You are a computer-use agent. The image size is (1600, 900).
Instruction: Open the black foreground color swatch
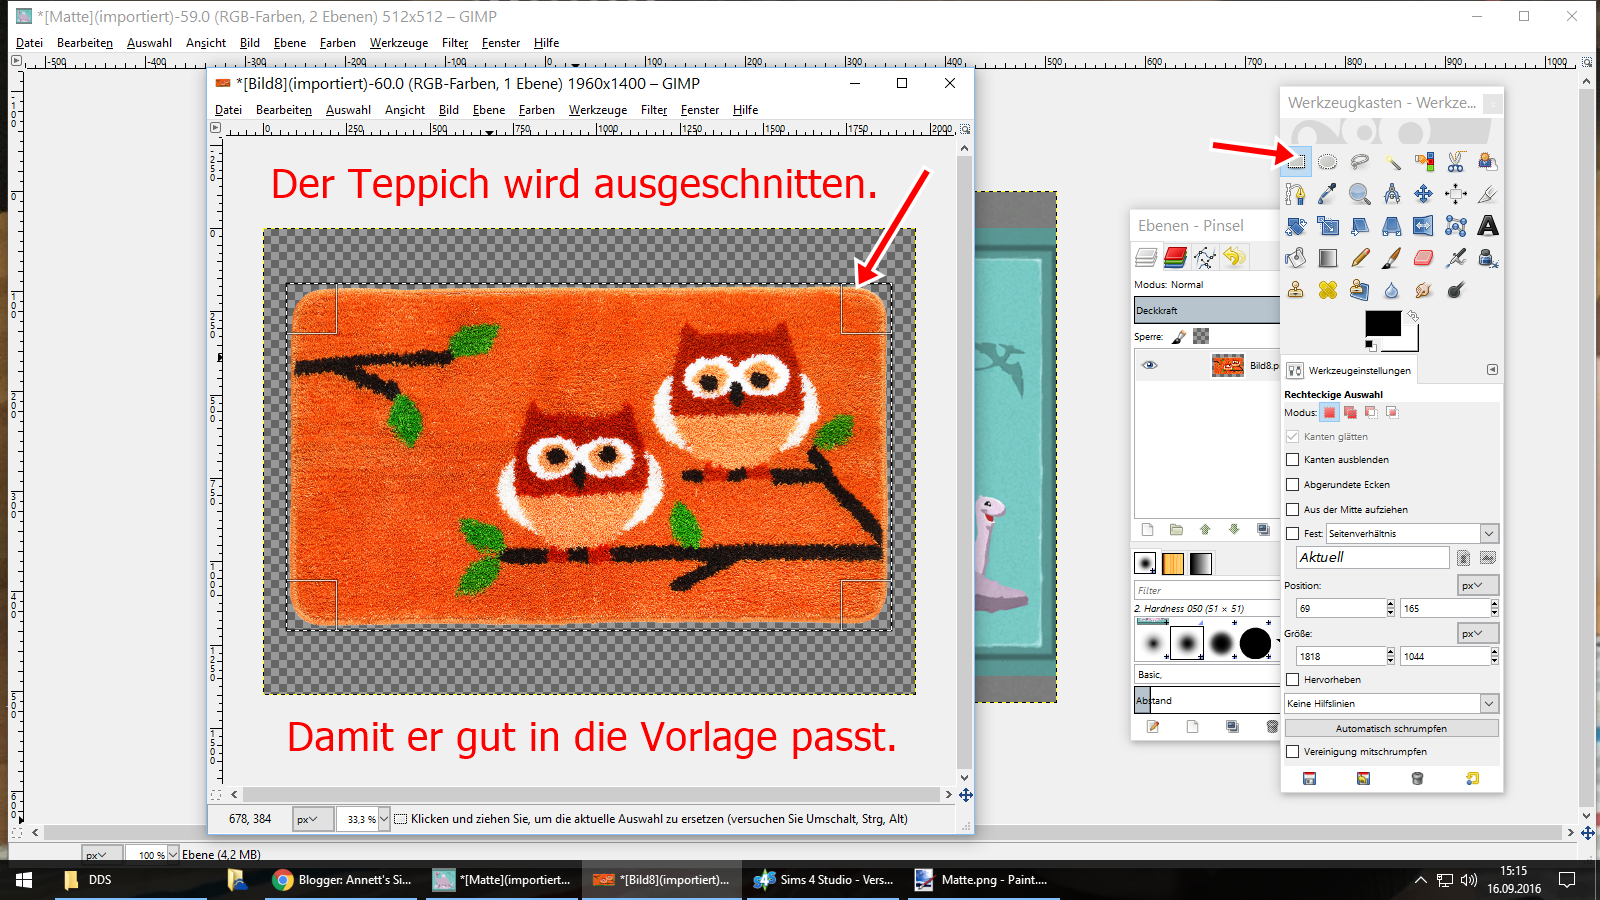1383,323
